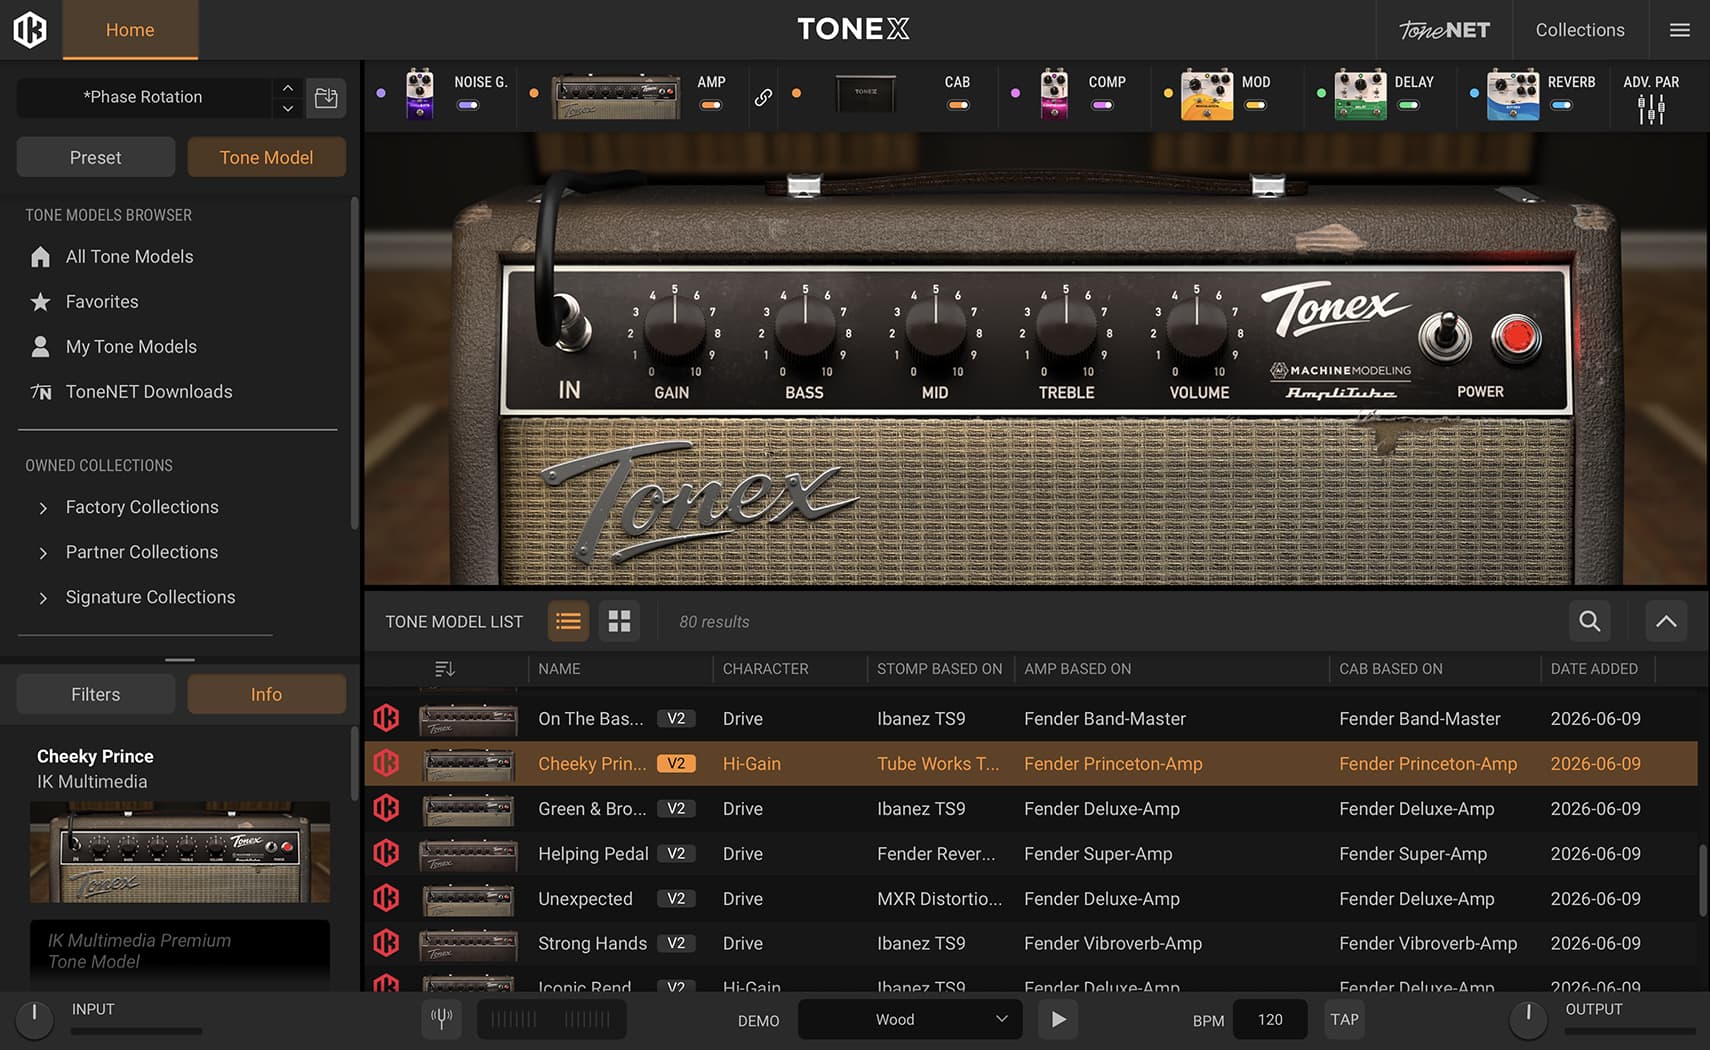Open the tuner icon in bottom bar

pos(441,1019)
